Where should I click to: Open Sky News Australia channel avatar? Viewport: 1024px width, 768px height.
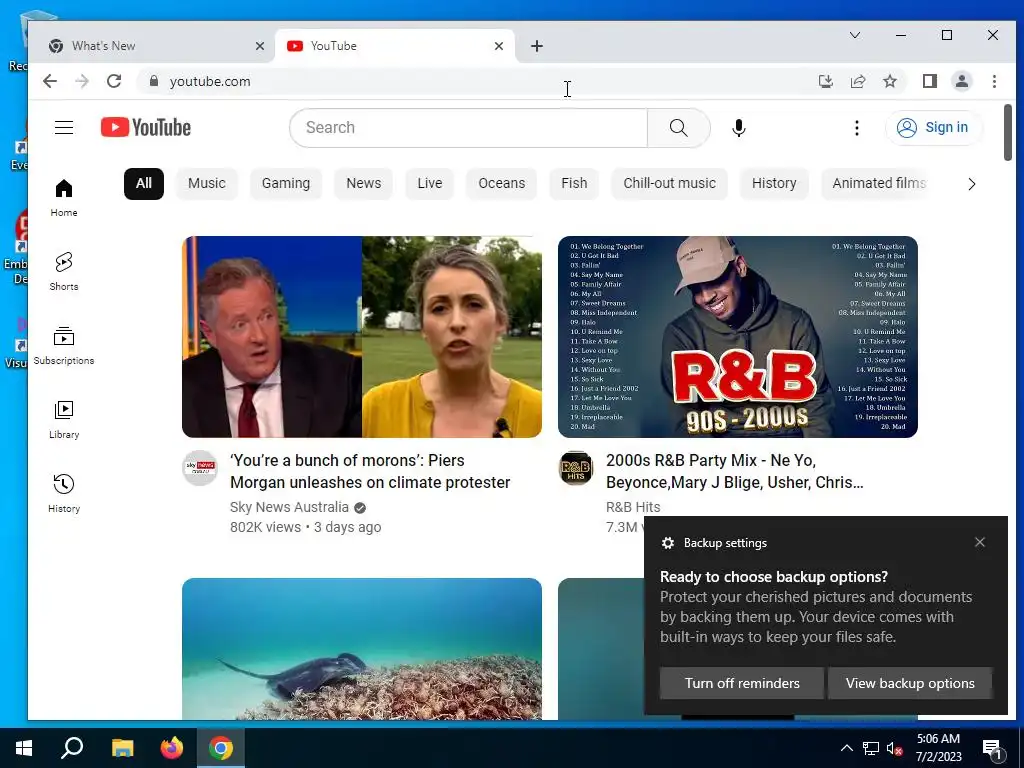tap(200, 468)
